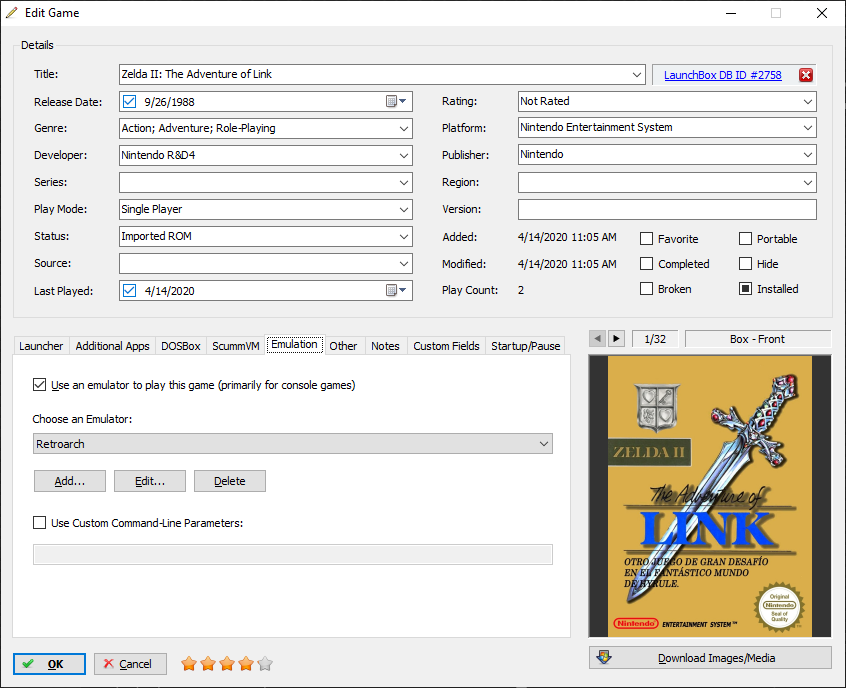Show the previous image with left arrow
This screenshot has height=688, width=846.
tap(597, 339)
